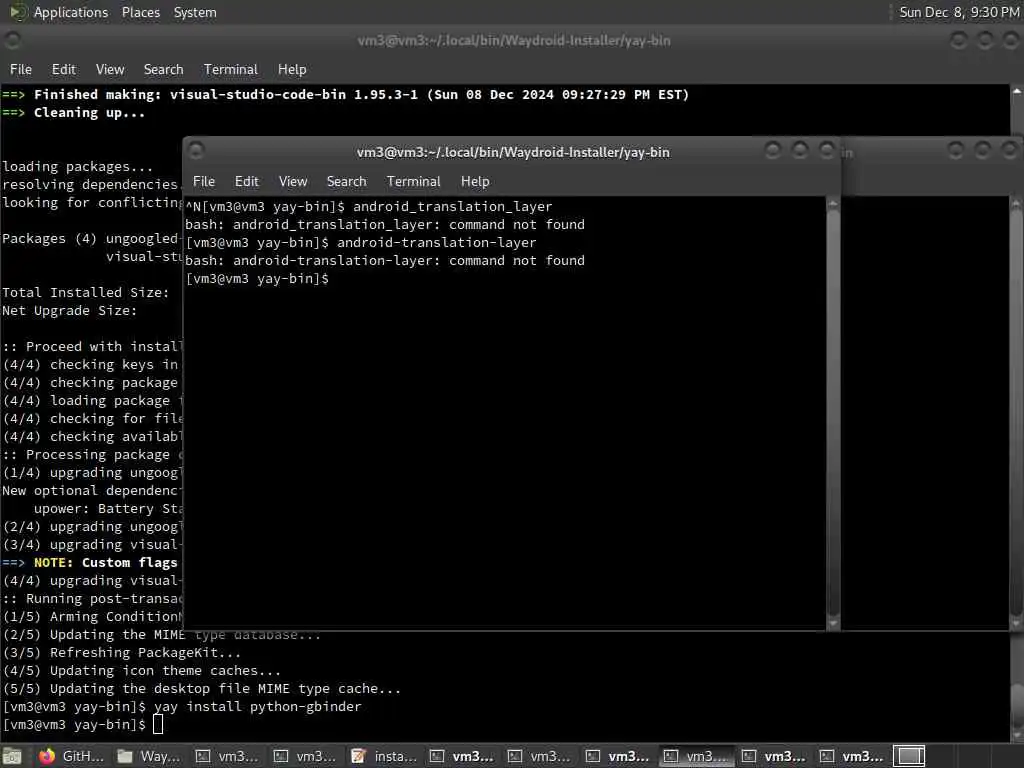1024x768 pixels.
Task: Open the Applications menu in top panel
Action: click(x=71, y=12)
